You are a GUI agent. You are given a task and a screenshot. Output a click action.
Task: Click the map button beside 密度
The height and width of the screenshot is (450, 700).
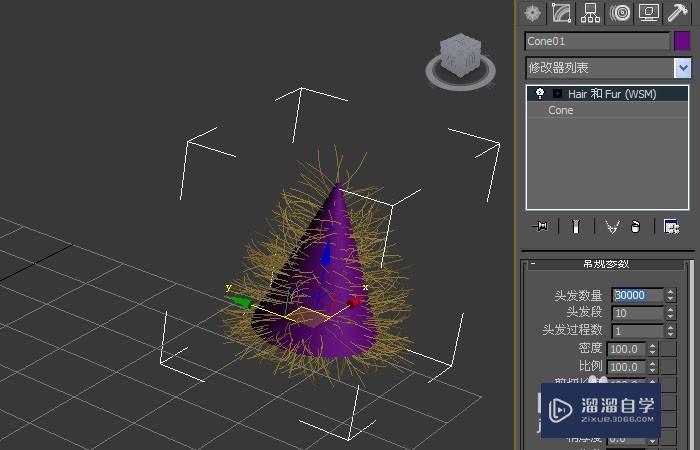(669, 349)
